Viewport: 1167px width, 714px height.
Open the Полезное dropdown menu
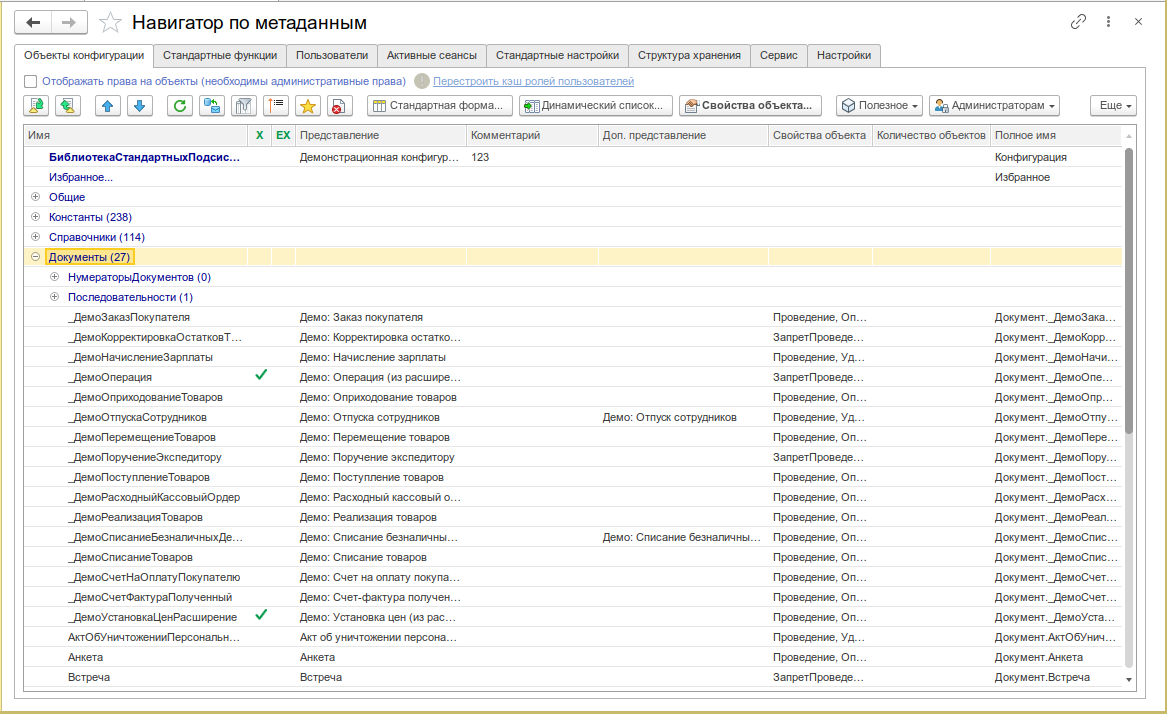(879, 106)
